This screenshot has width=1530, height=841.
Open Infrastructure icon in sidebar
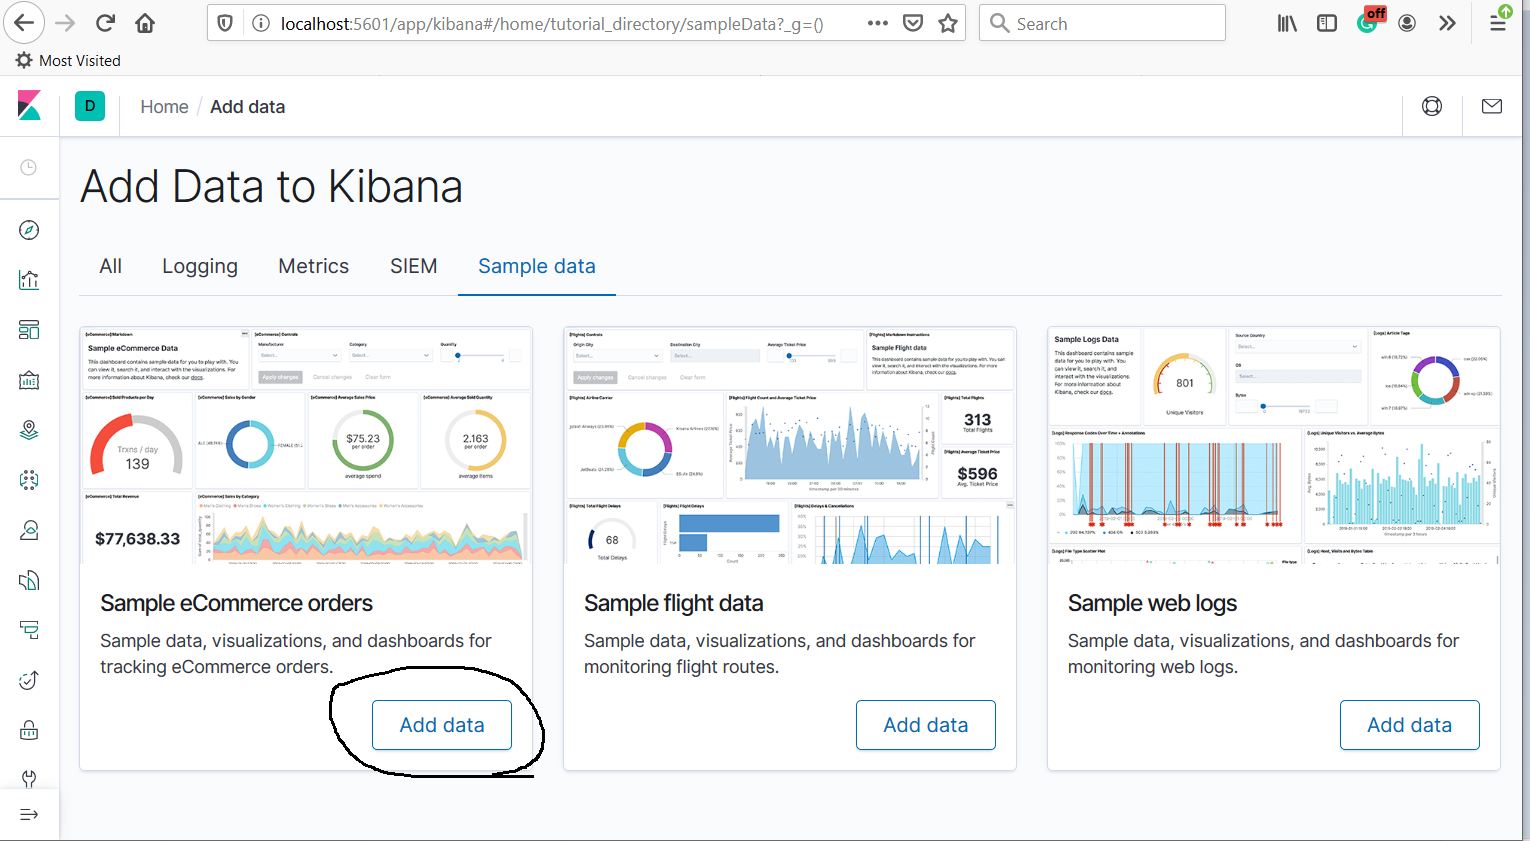point(29,530)
